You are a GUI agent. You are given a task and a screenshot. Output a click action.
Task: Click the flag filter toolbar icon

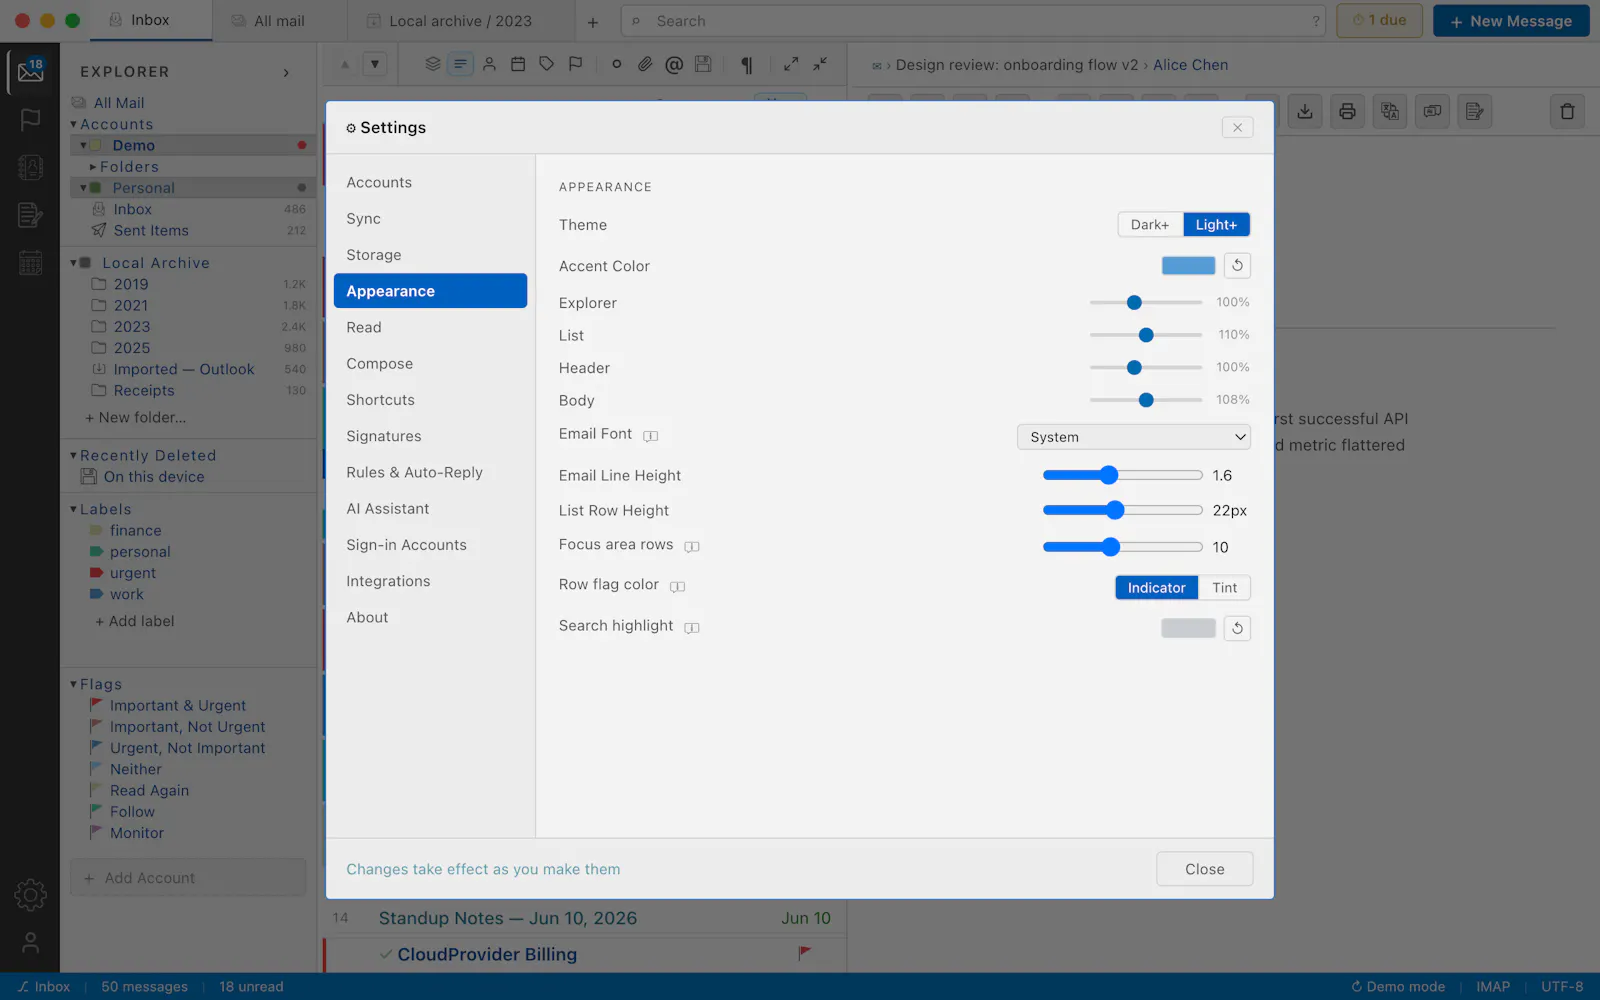(575, 64)
